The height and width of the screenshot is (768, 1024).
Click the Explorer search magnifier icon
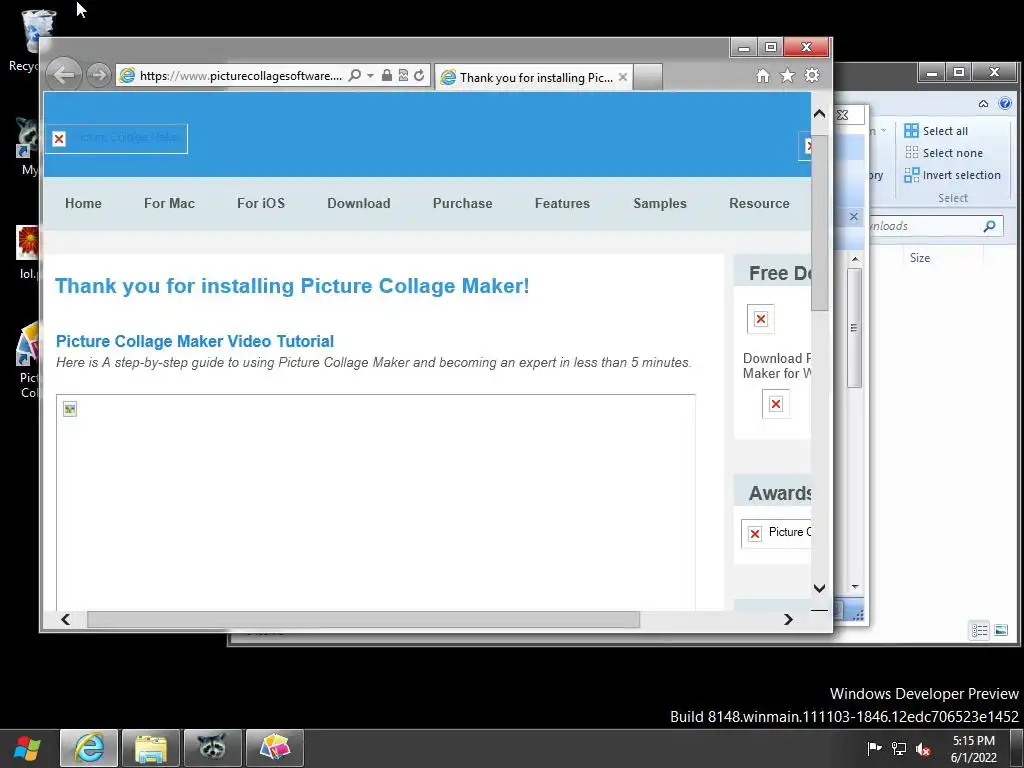coord(989,226)
